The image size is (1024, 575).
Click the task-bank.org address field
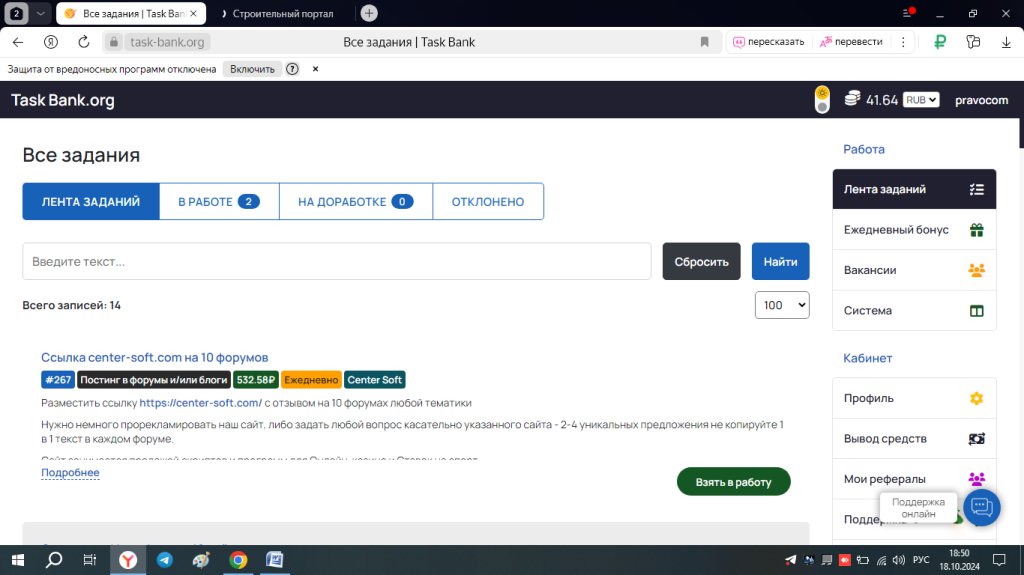point(167,42)
